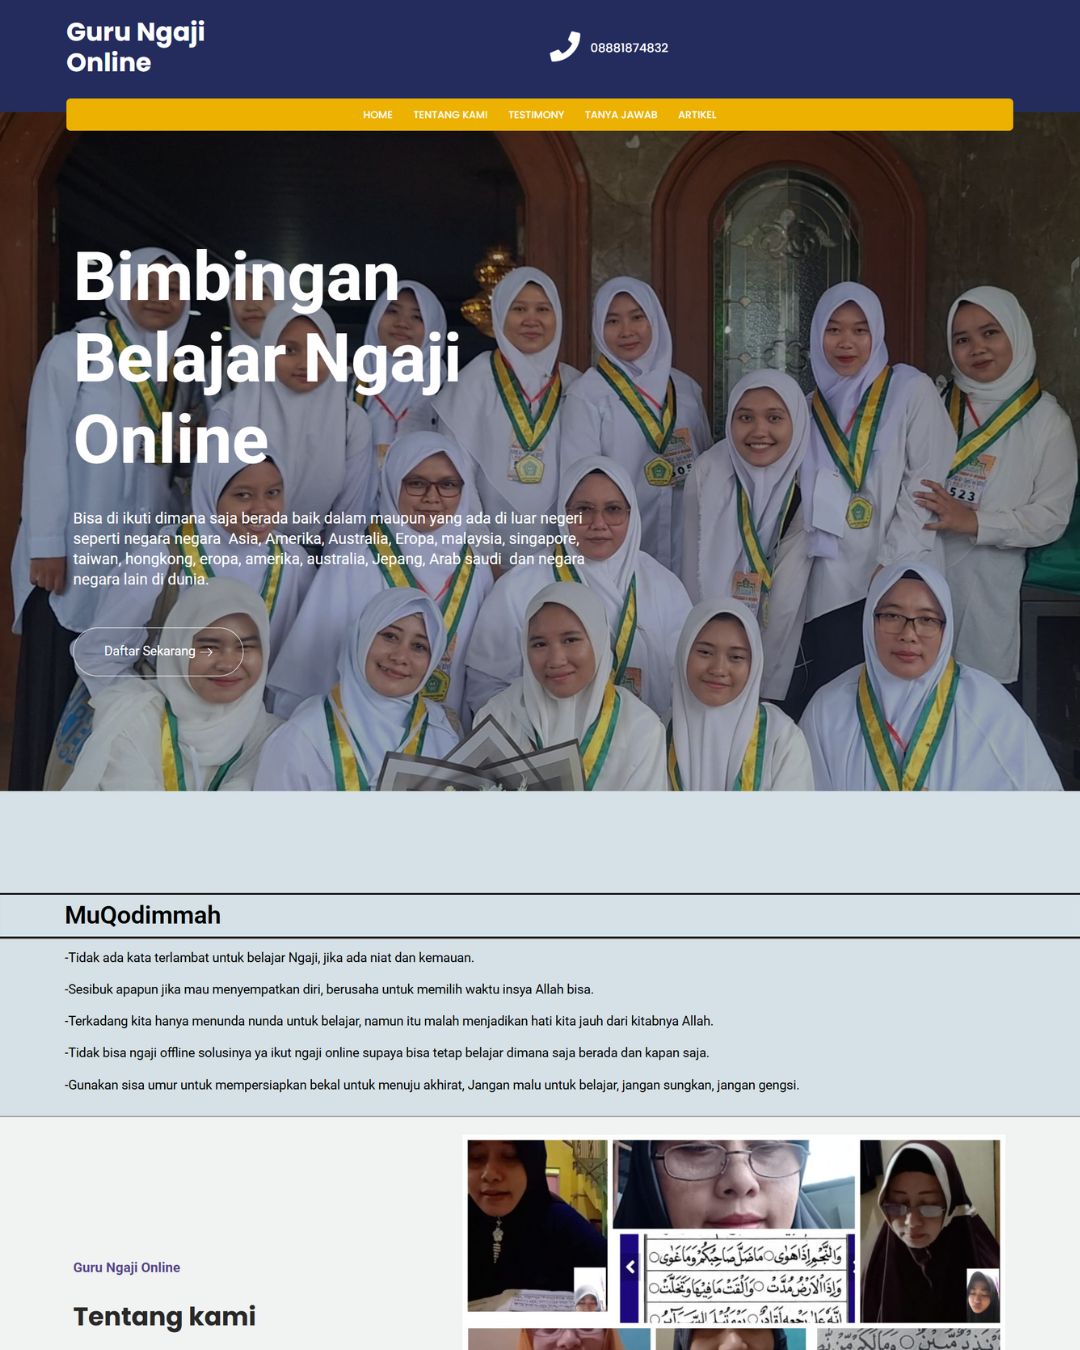Select the TESTIMONY menu item
This screenshot has height=1350, width=1080.
coord(536,115)
